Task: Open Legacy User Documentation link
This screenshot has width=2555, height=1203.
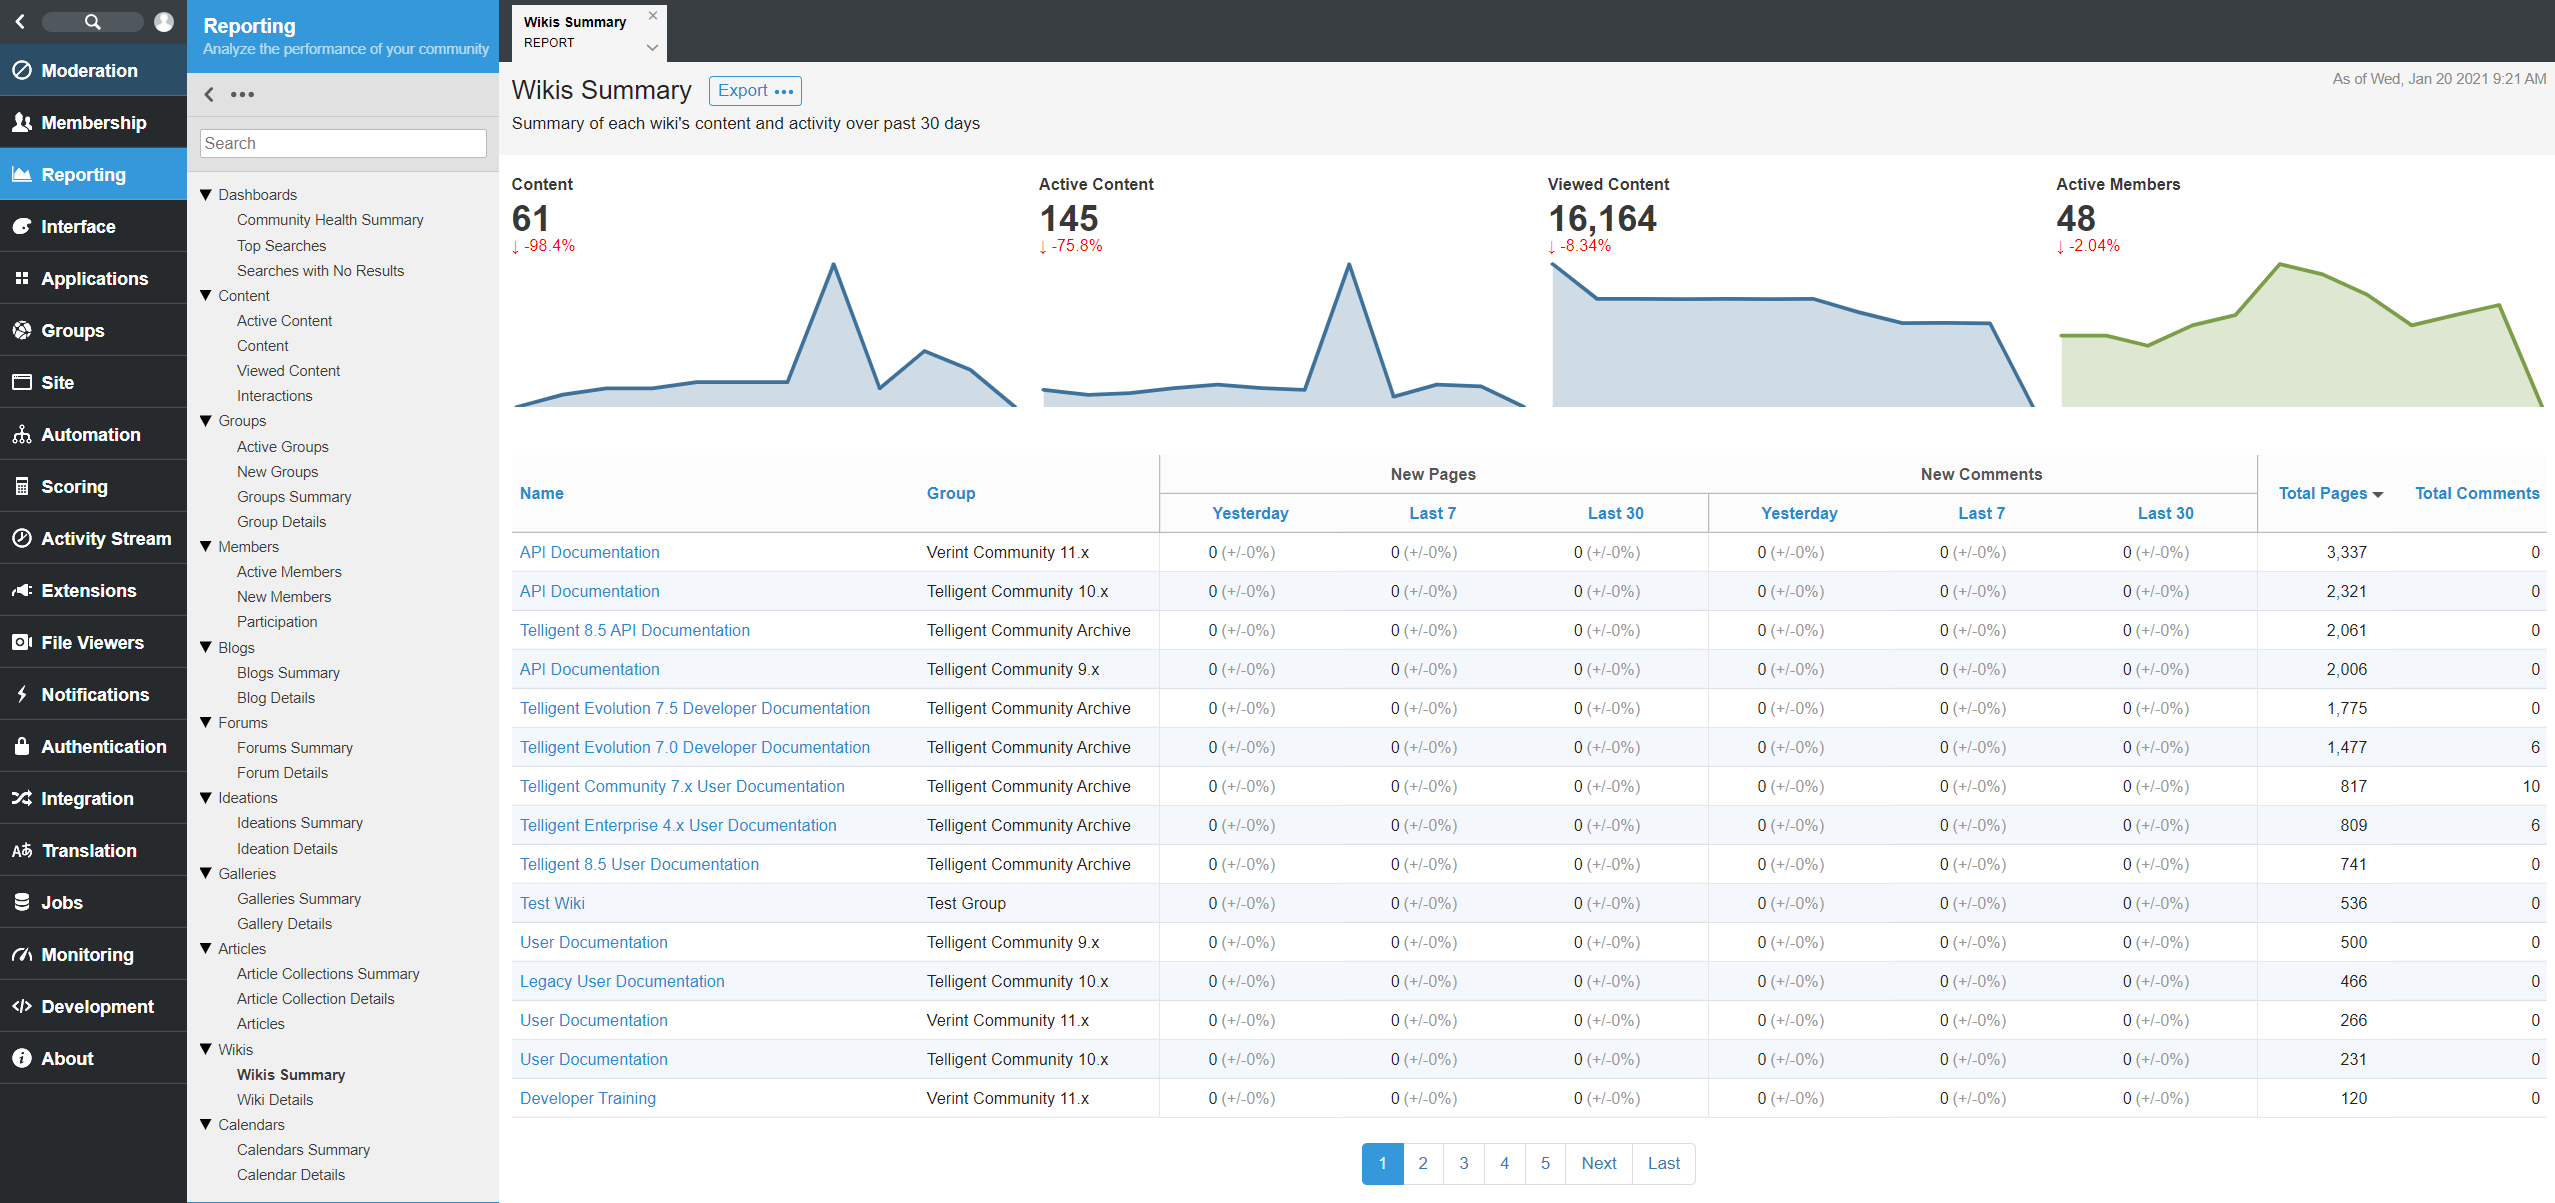Action: [622, 982]
